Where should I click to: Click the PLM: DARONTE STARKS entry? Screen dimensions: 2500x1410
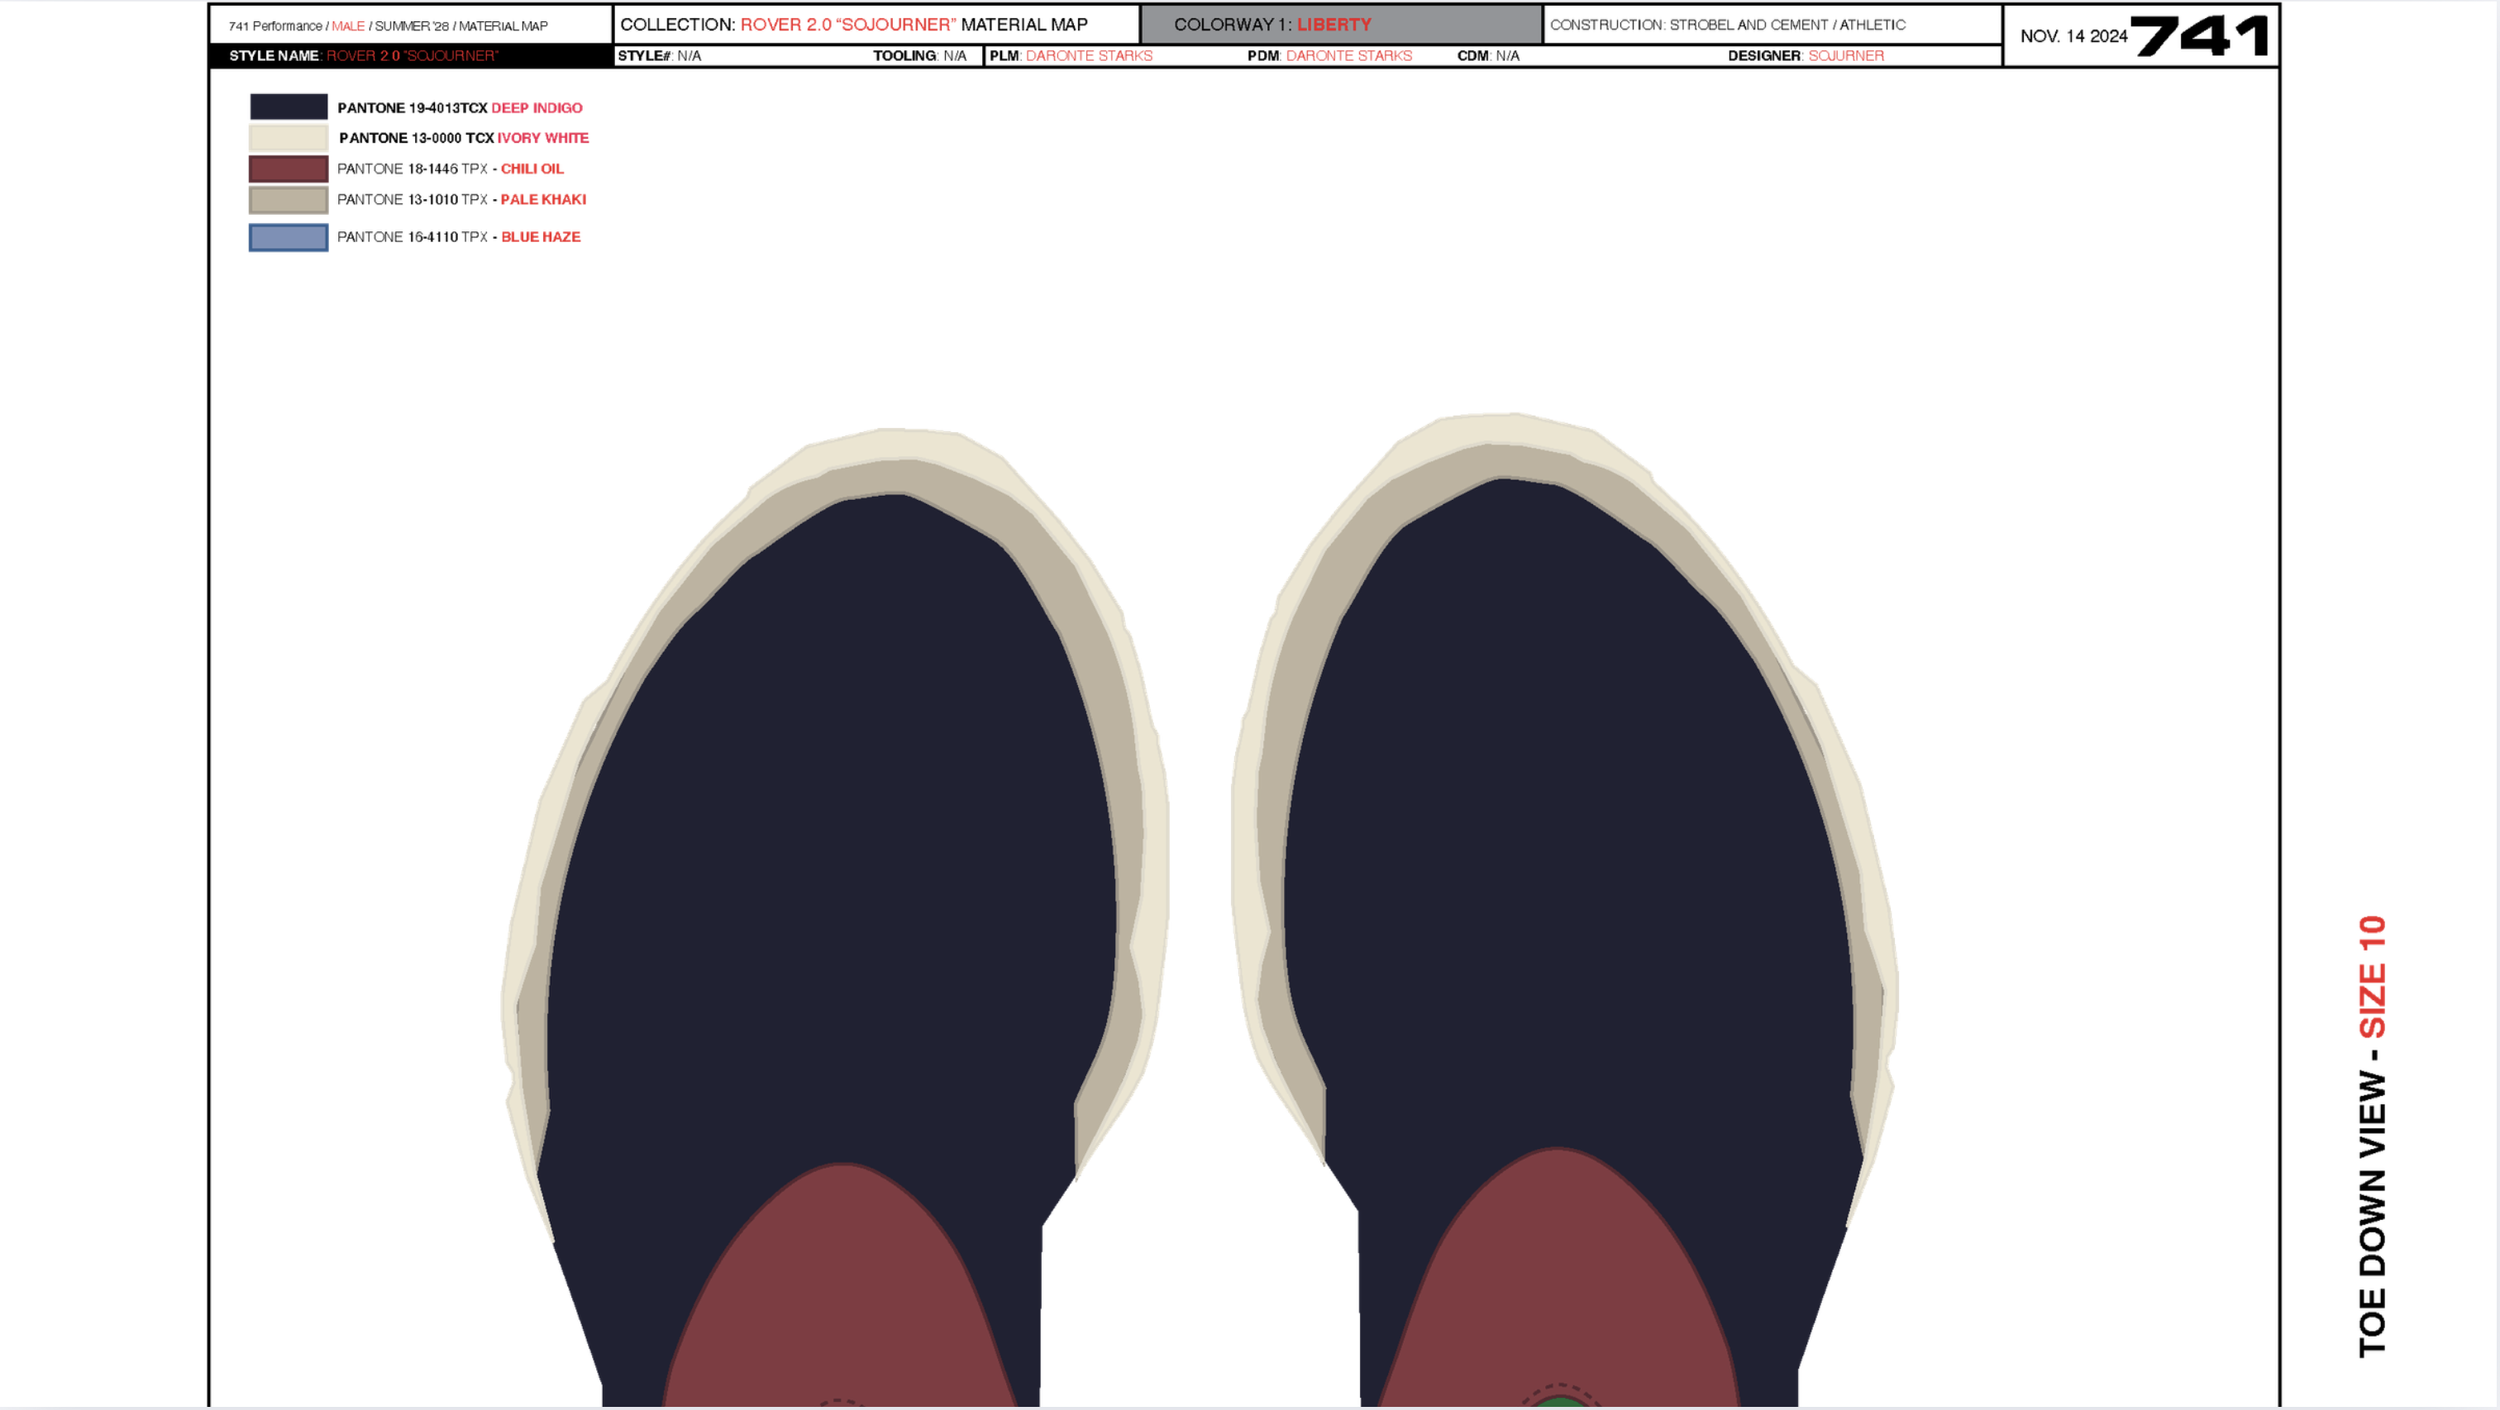pos(1070,57)
